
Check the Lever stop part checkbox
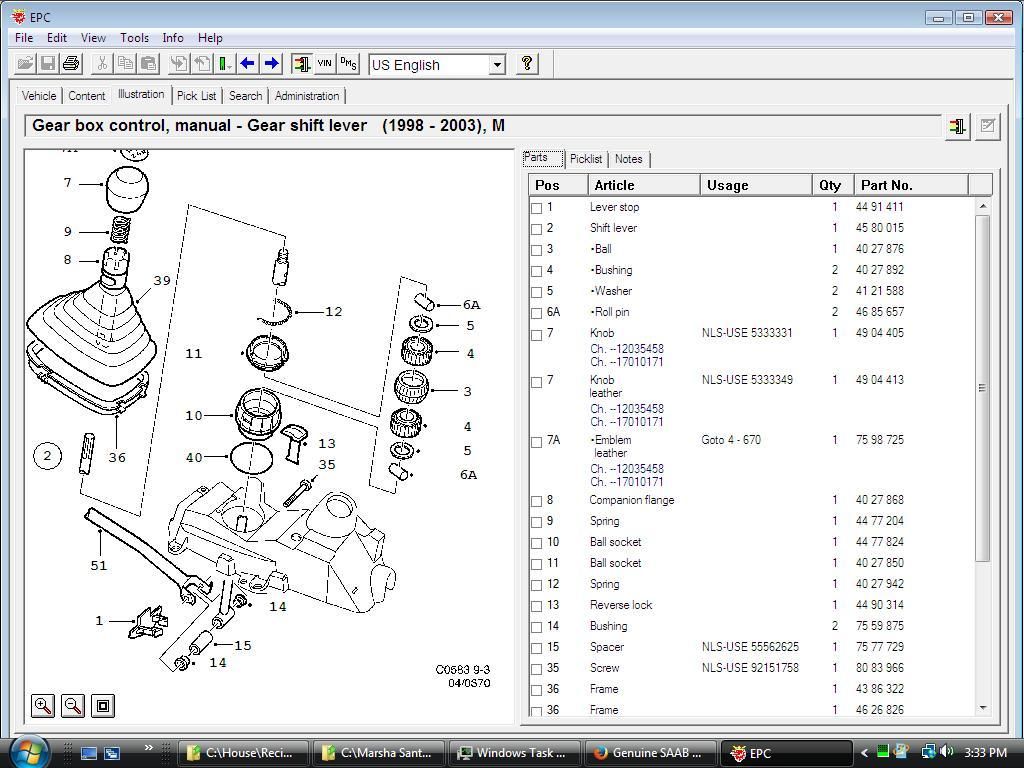[x=537, y=207]
